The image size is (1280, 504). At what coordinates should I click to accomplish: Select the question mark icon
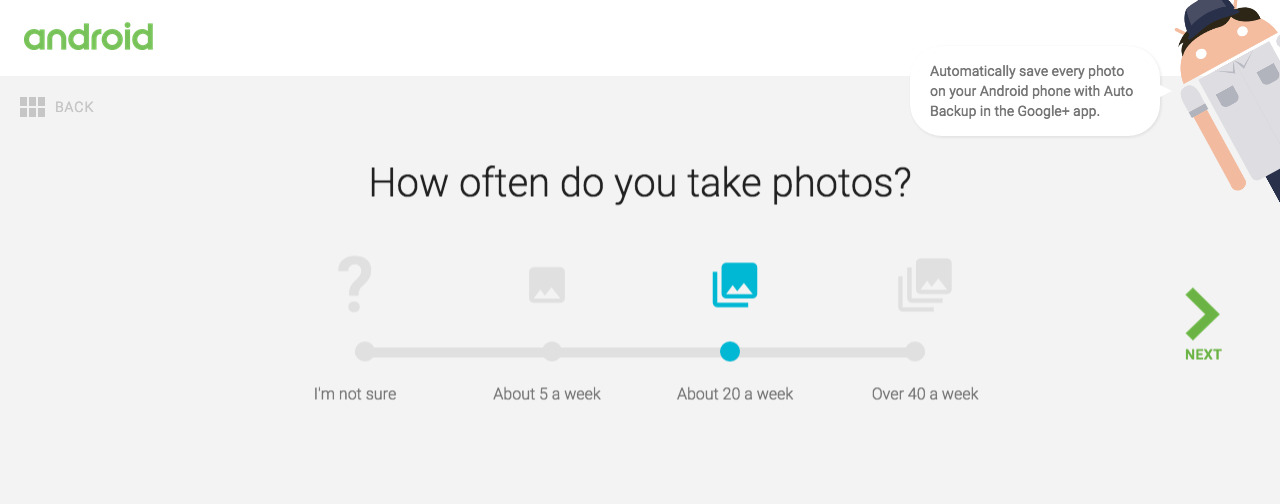355,284
